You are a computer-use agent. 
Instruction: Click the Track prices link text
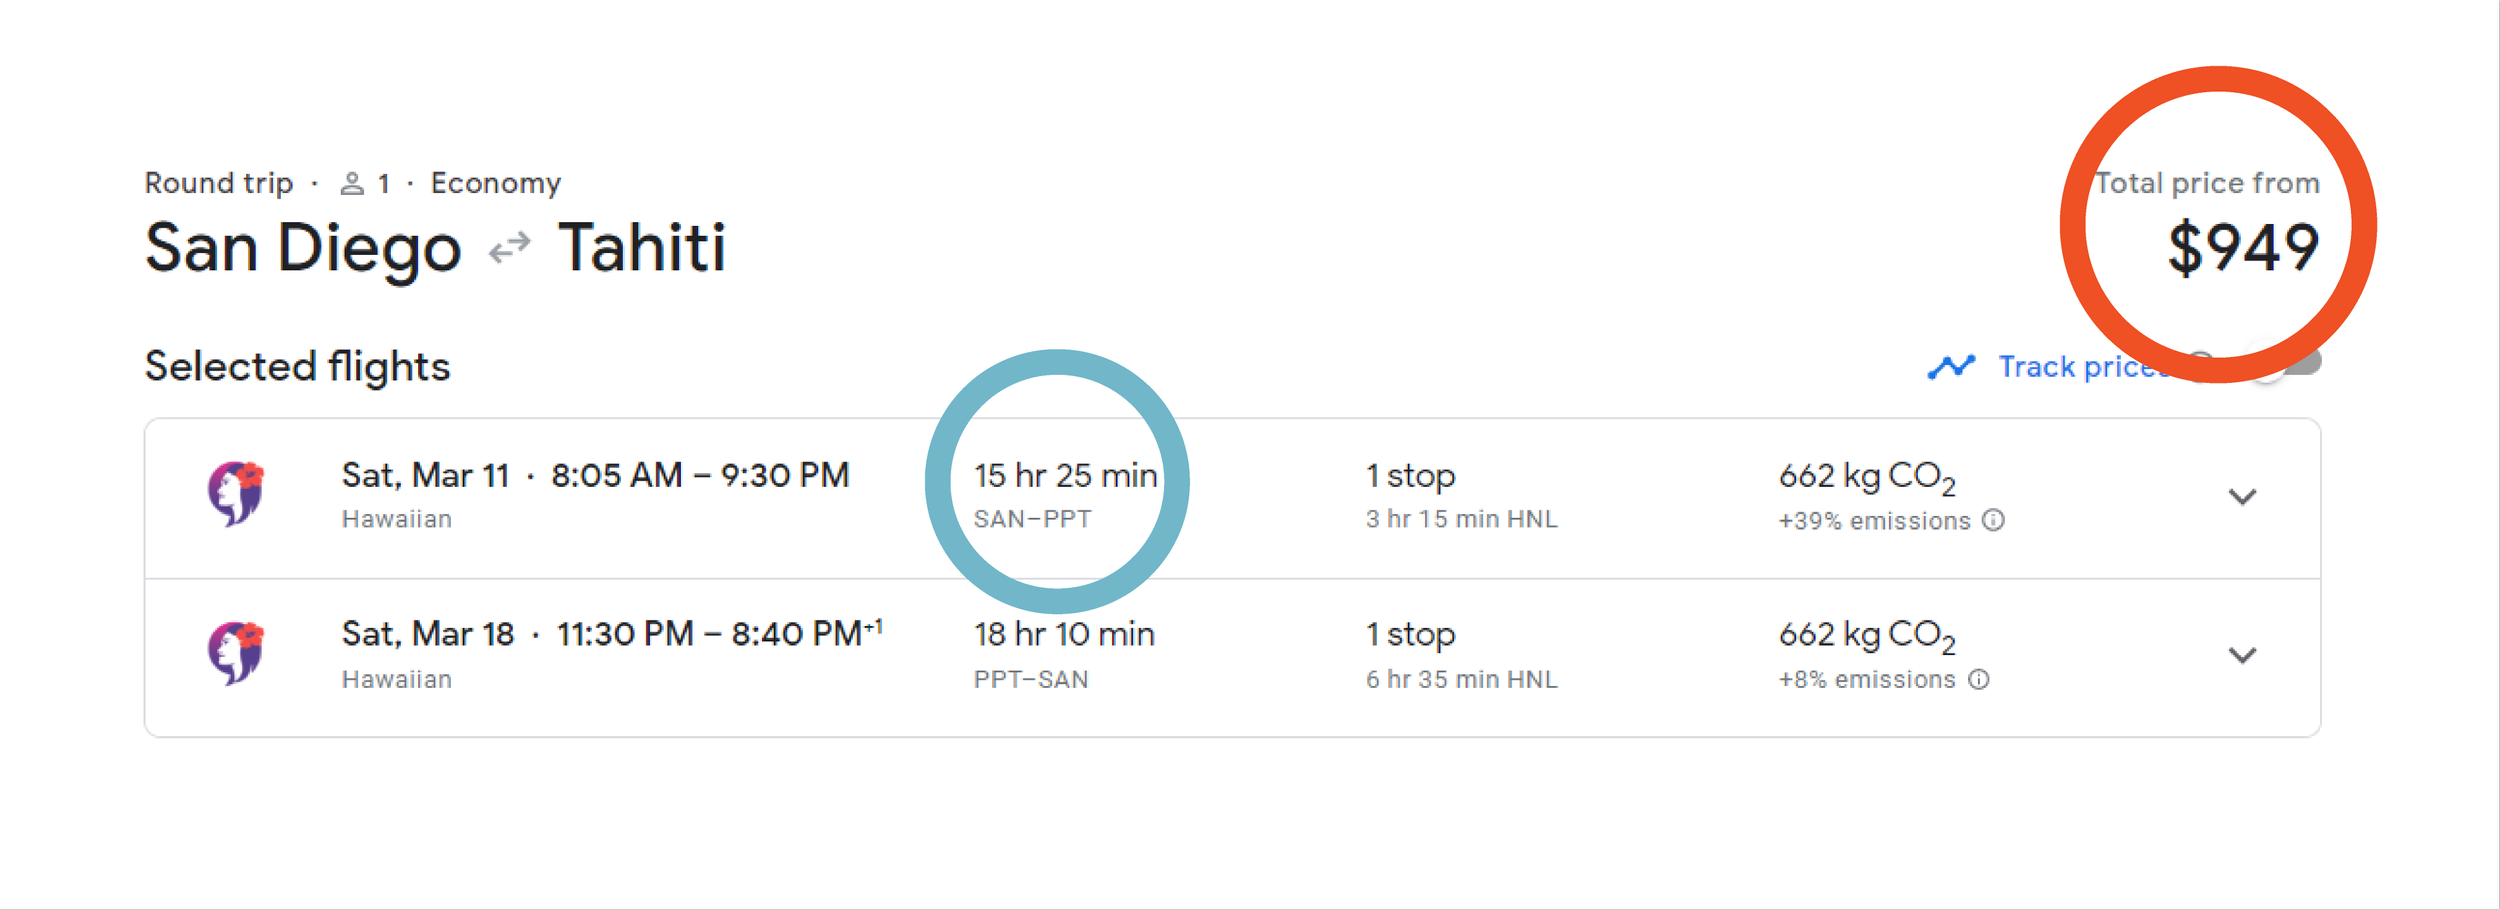2080,367
